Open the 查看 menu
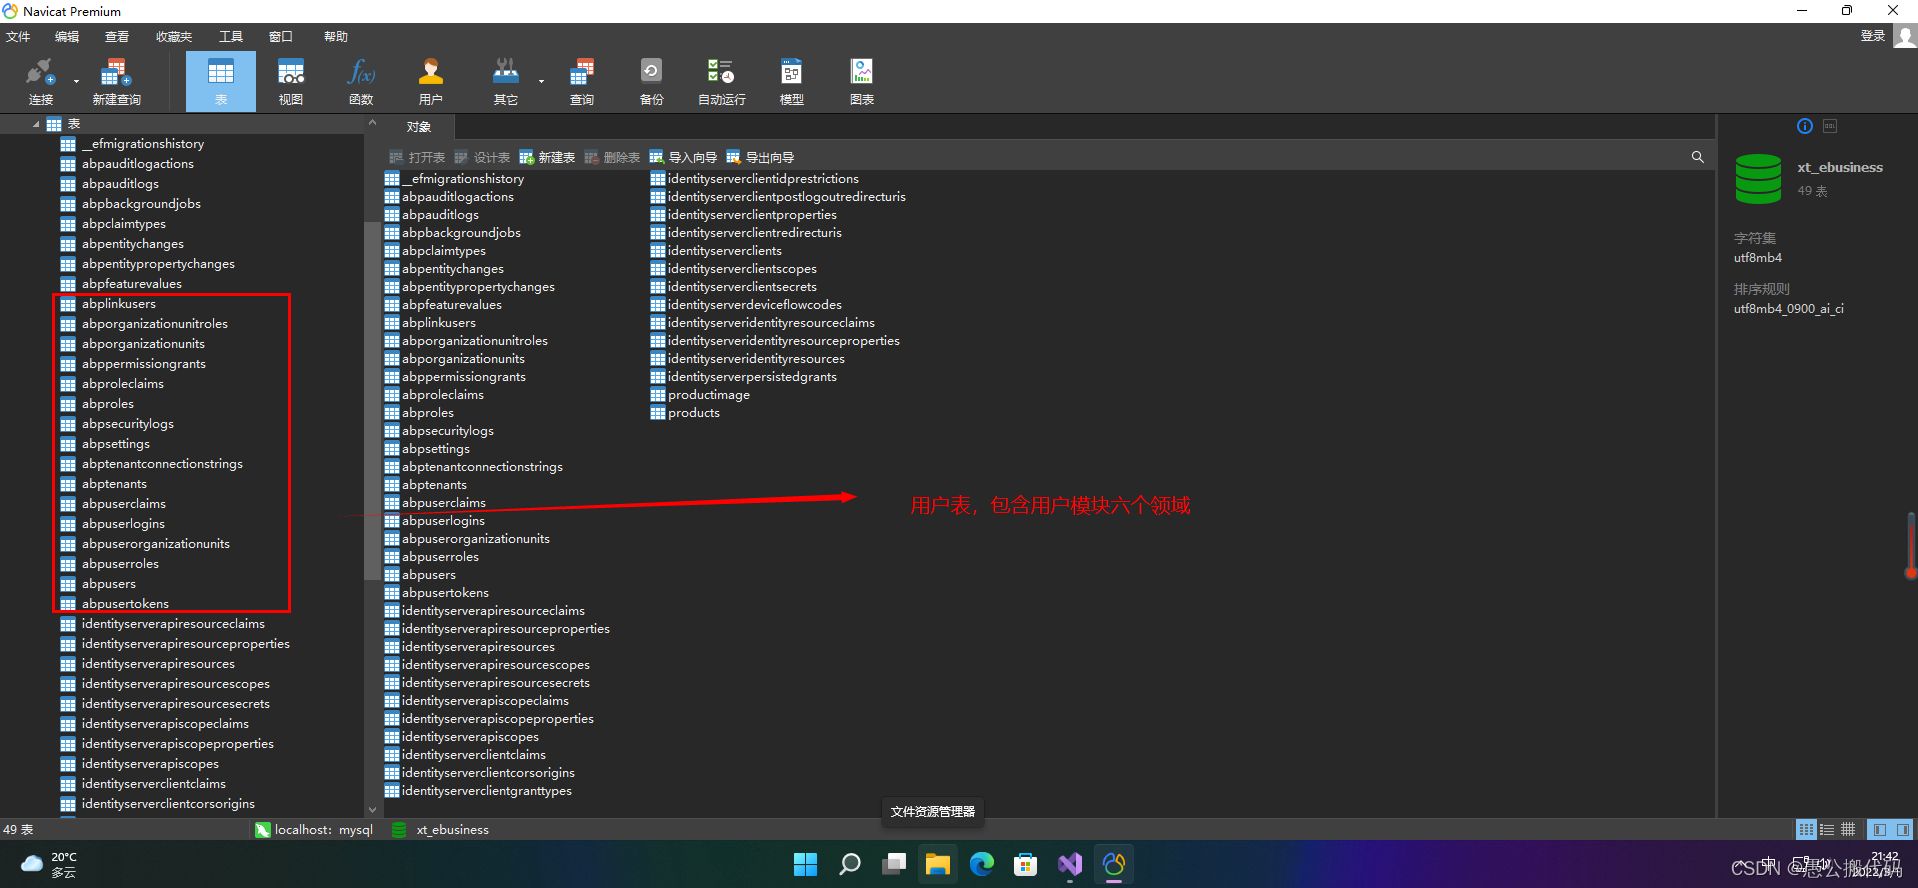The image size is (1918, 888). click(x=117, y=36)
